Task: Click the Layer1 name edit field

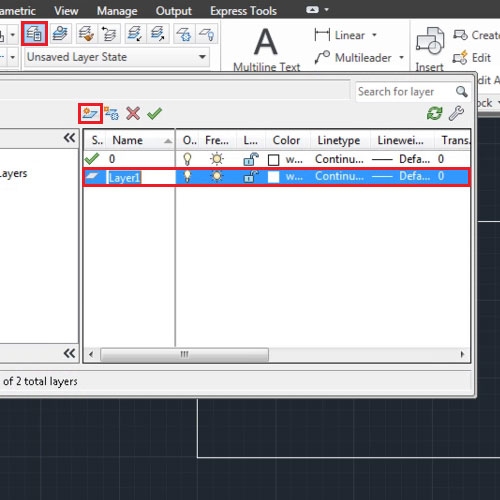Action: (141, 177)
